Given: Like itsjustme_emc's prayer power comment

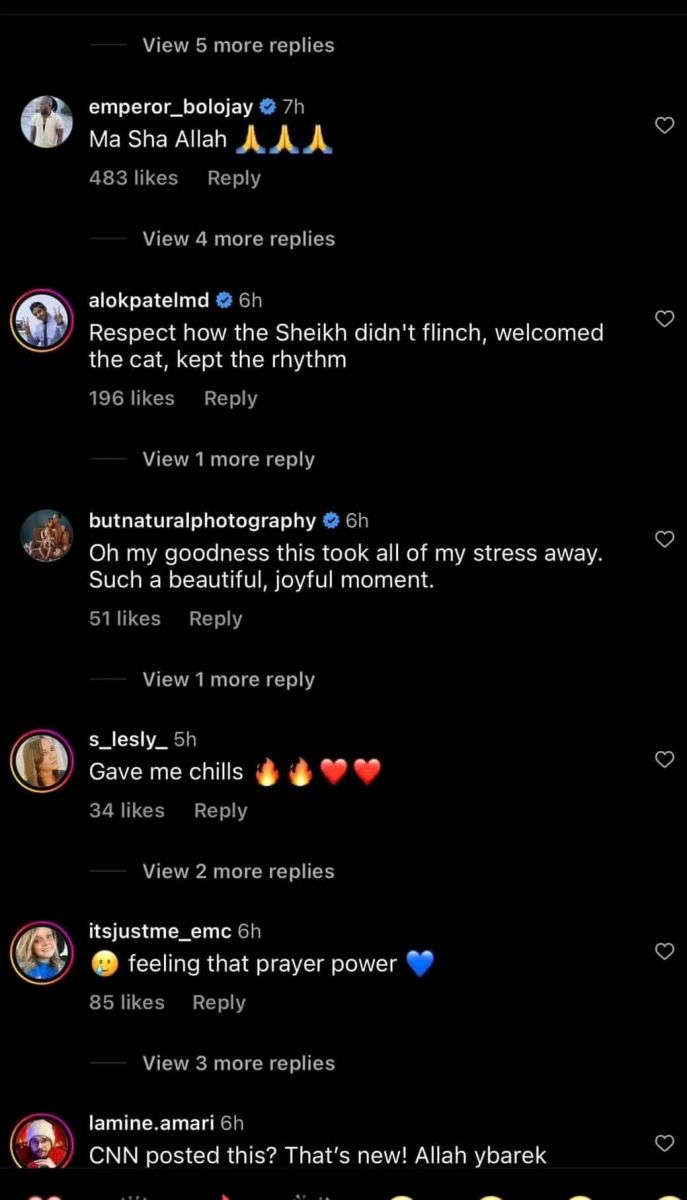Looking at the screenshot, I should [664, 951].
